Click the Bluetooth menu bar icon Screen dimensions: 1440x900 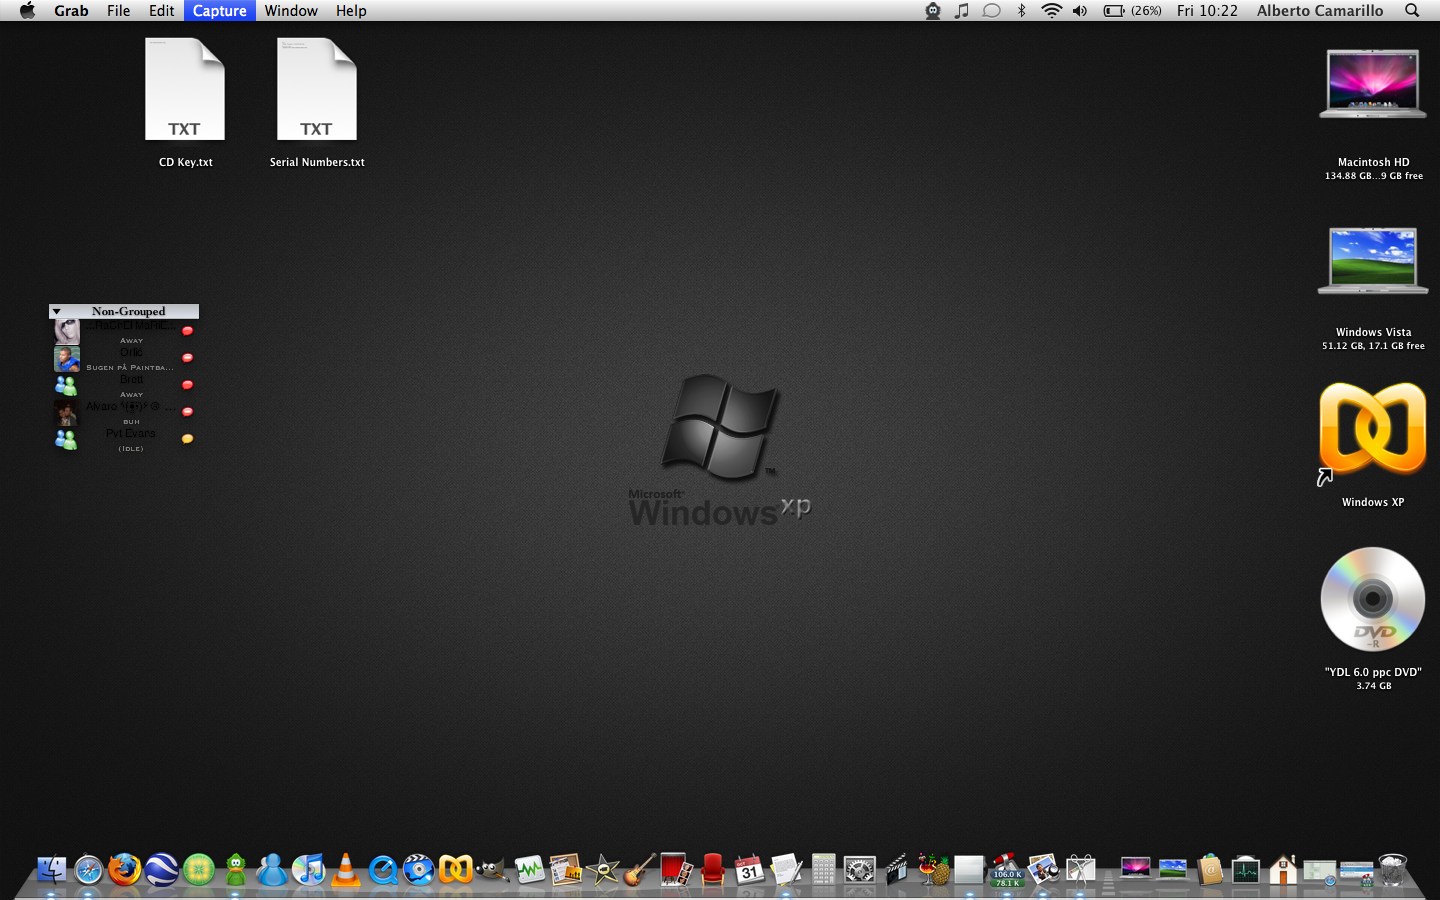[x=1021, y=11]
